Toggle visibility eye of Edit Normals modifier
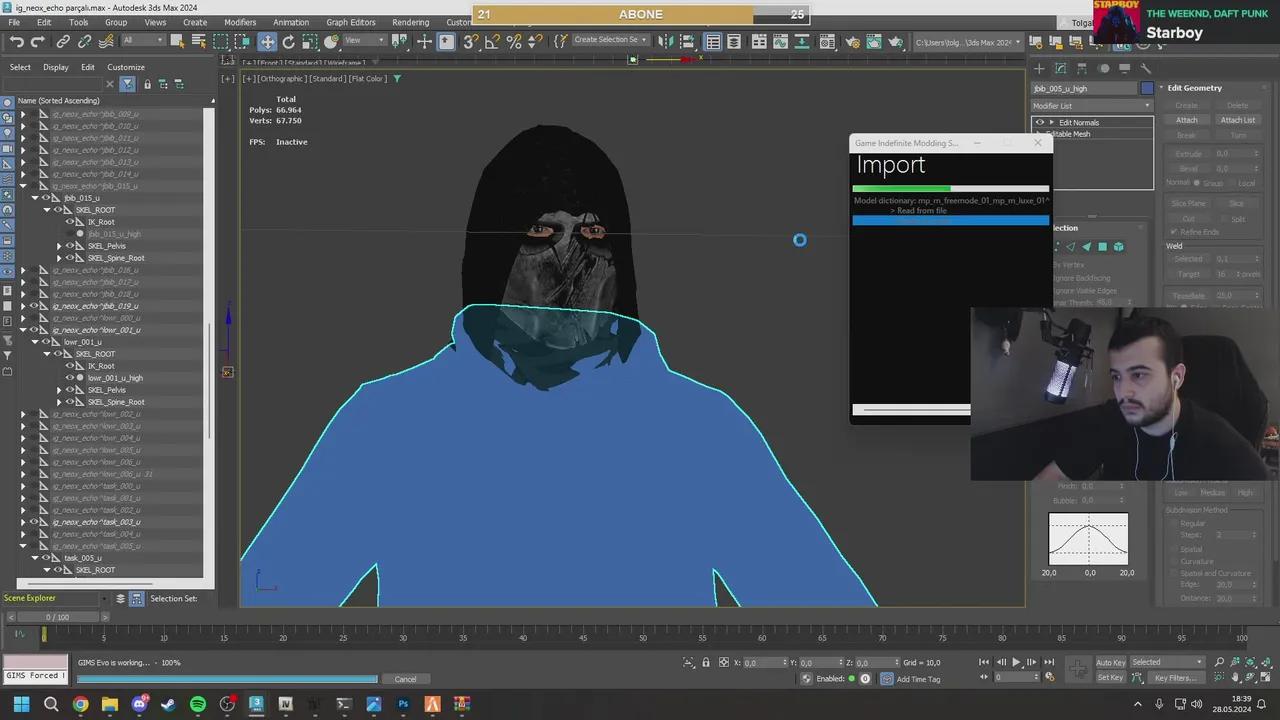Image resolution: width=1280 pixels, height=720 pixels. (x=1040, y=122)
